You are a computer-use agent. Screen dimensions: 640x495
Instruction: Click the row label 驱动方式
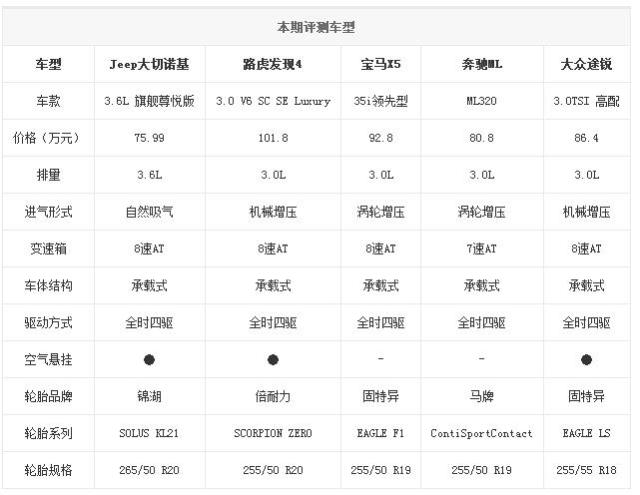(x=48, y=323)
